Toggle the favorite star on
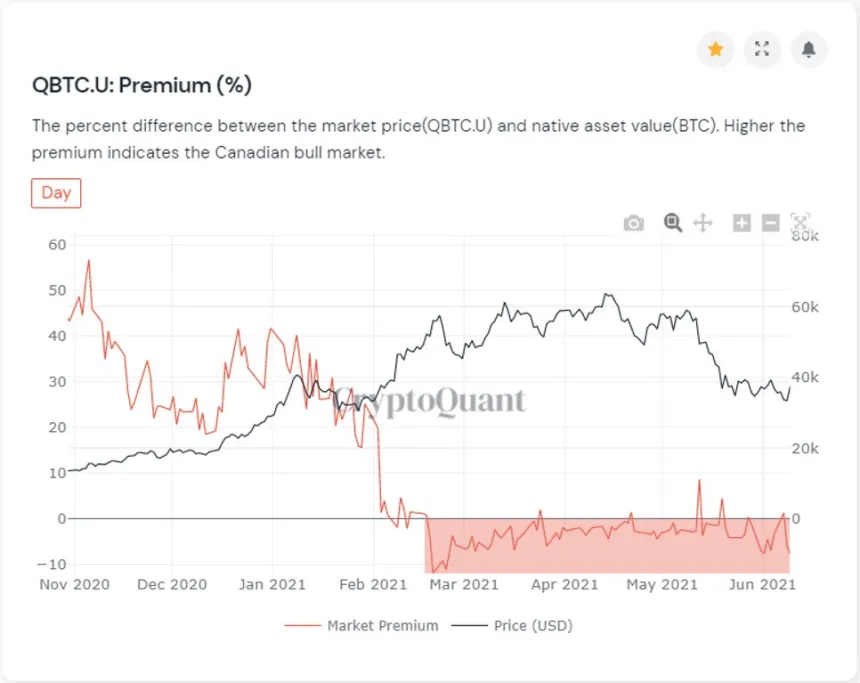 [715, 49]
